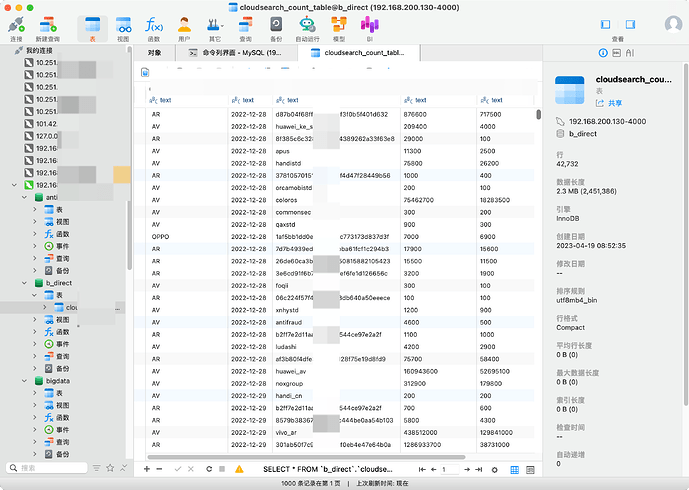The height and width of the screenshot is (490, 689).
Task: Show the DDL tab in right pane
Action: (x=616, y=53)
